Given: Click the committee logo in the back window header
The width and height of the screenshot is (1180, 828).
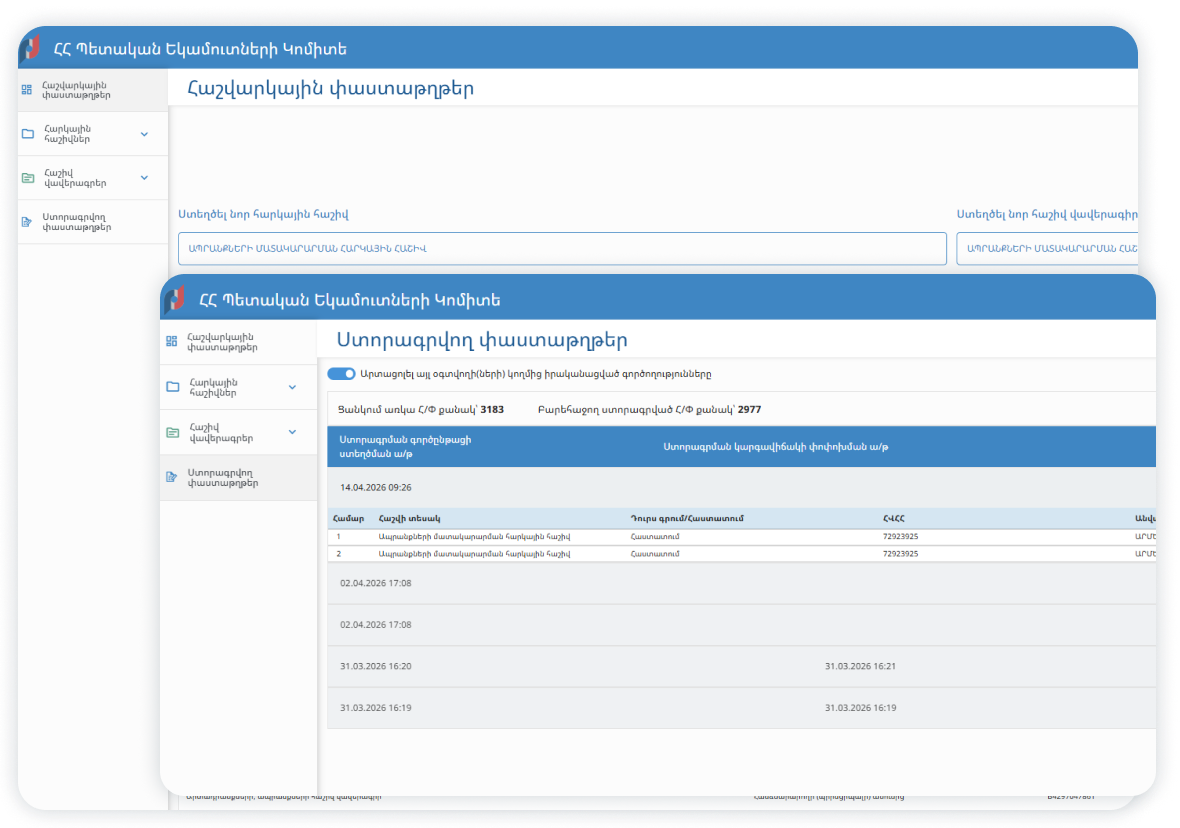Looking at the screenshot, I should tap(32, 48).
